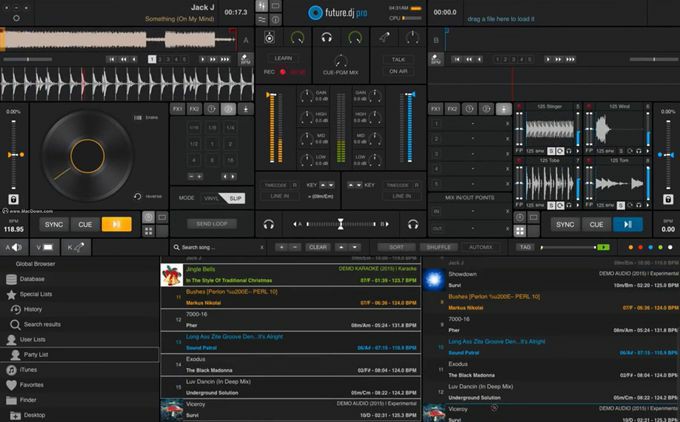Select VINYL mode on deck A
This screenshot has width=680, height=422.
(x=211, y=198)
